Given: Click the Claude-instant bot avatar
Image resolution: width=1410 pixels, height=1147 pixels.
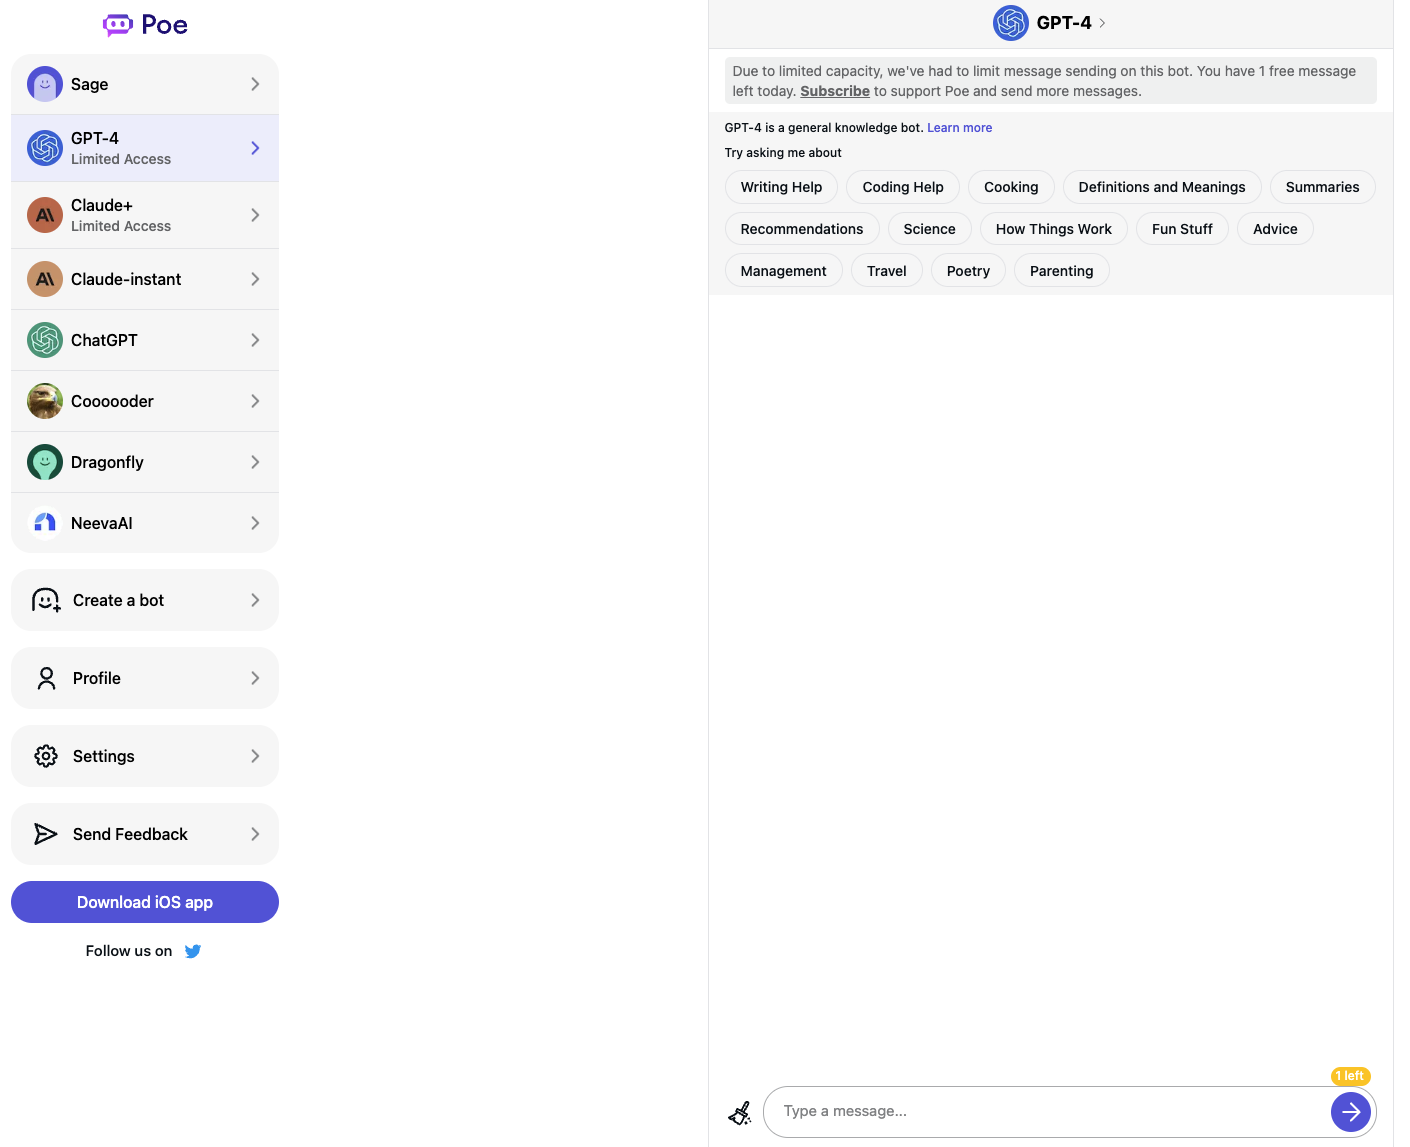Looking at the screenshot, I should (x=45, y=279).
